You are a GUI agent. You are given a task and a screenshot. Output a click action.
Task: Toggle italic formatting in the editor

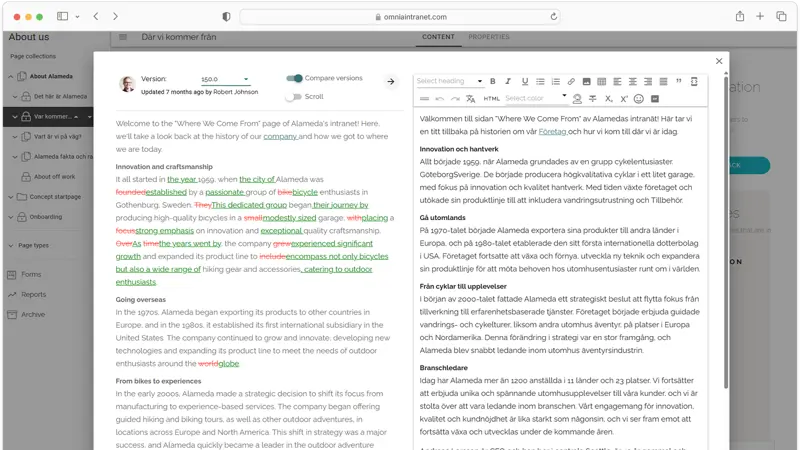click(508, 81)
